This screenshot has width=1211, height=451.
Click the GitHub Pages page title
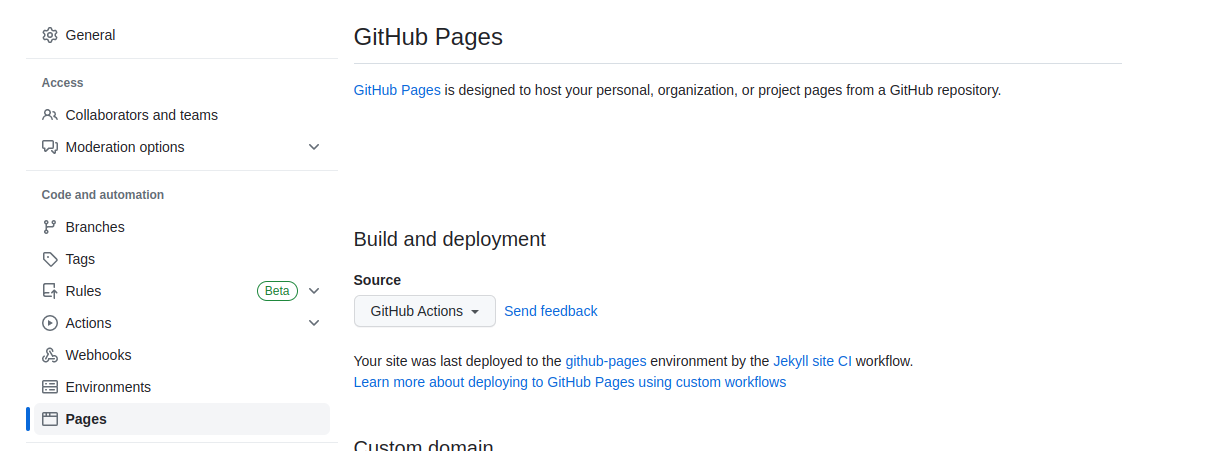click(x=428, y=37)
